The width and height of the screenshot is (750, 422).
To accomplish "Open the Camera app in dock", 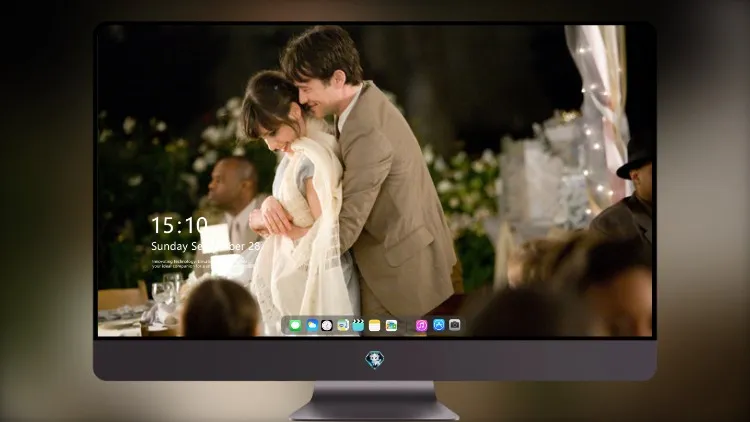I will click(454, 325).
